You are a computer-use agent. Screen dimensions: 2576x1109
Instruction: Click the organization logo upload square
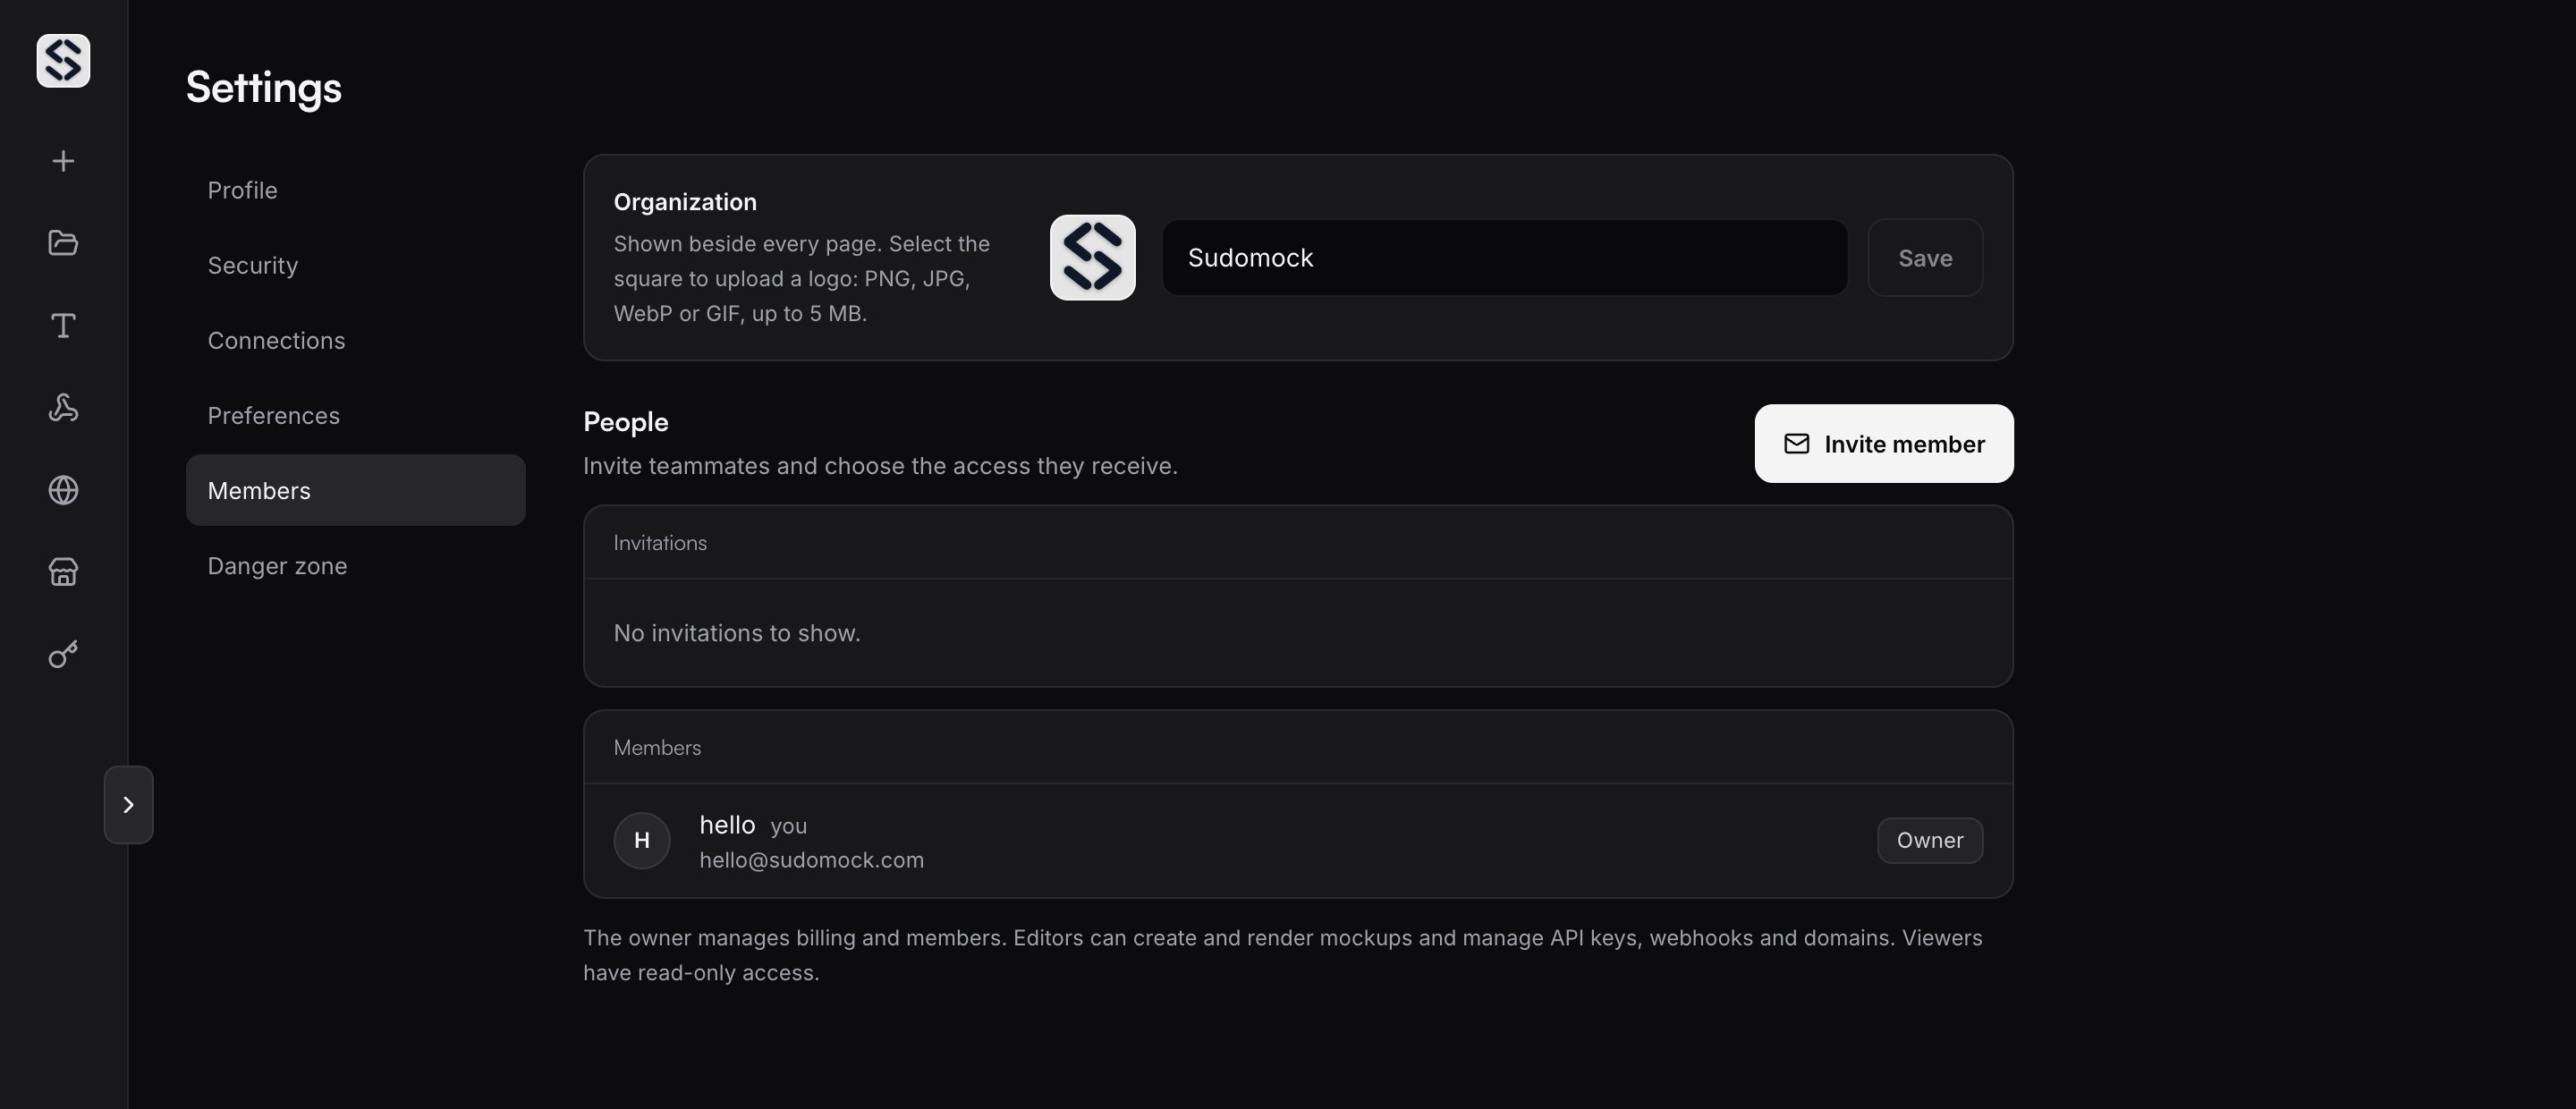(1092, 257)
